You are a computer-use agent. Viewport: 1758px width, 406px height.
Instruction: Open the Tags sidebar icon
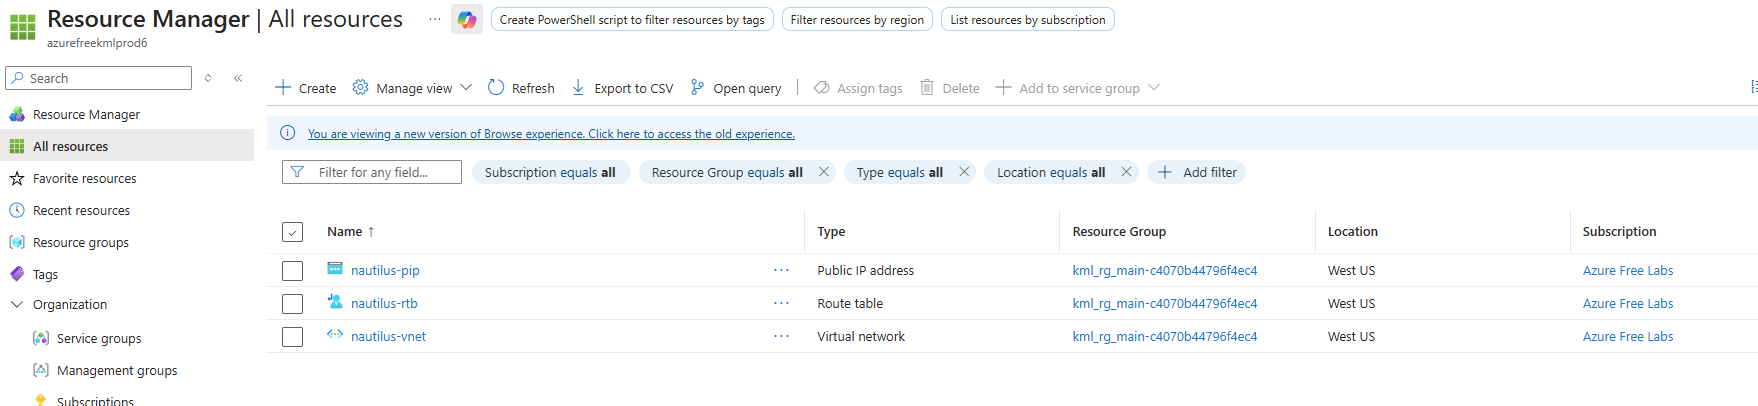[x=17, y=274]
